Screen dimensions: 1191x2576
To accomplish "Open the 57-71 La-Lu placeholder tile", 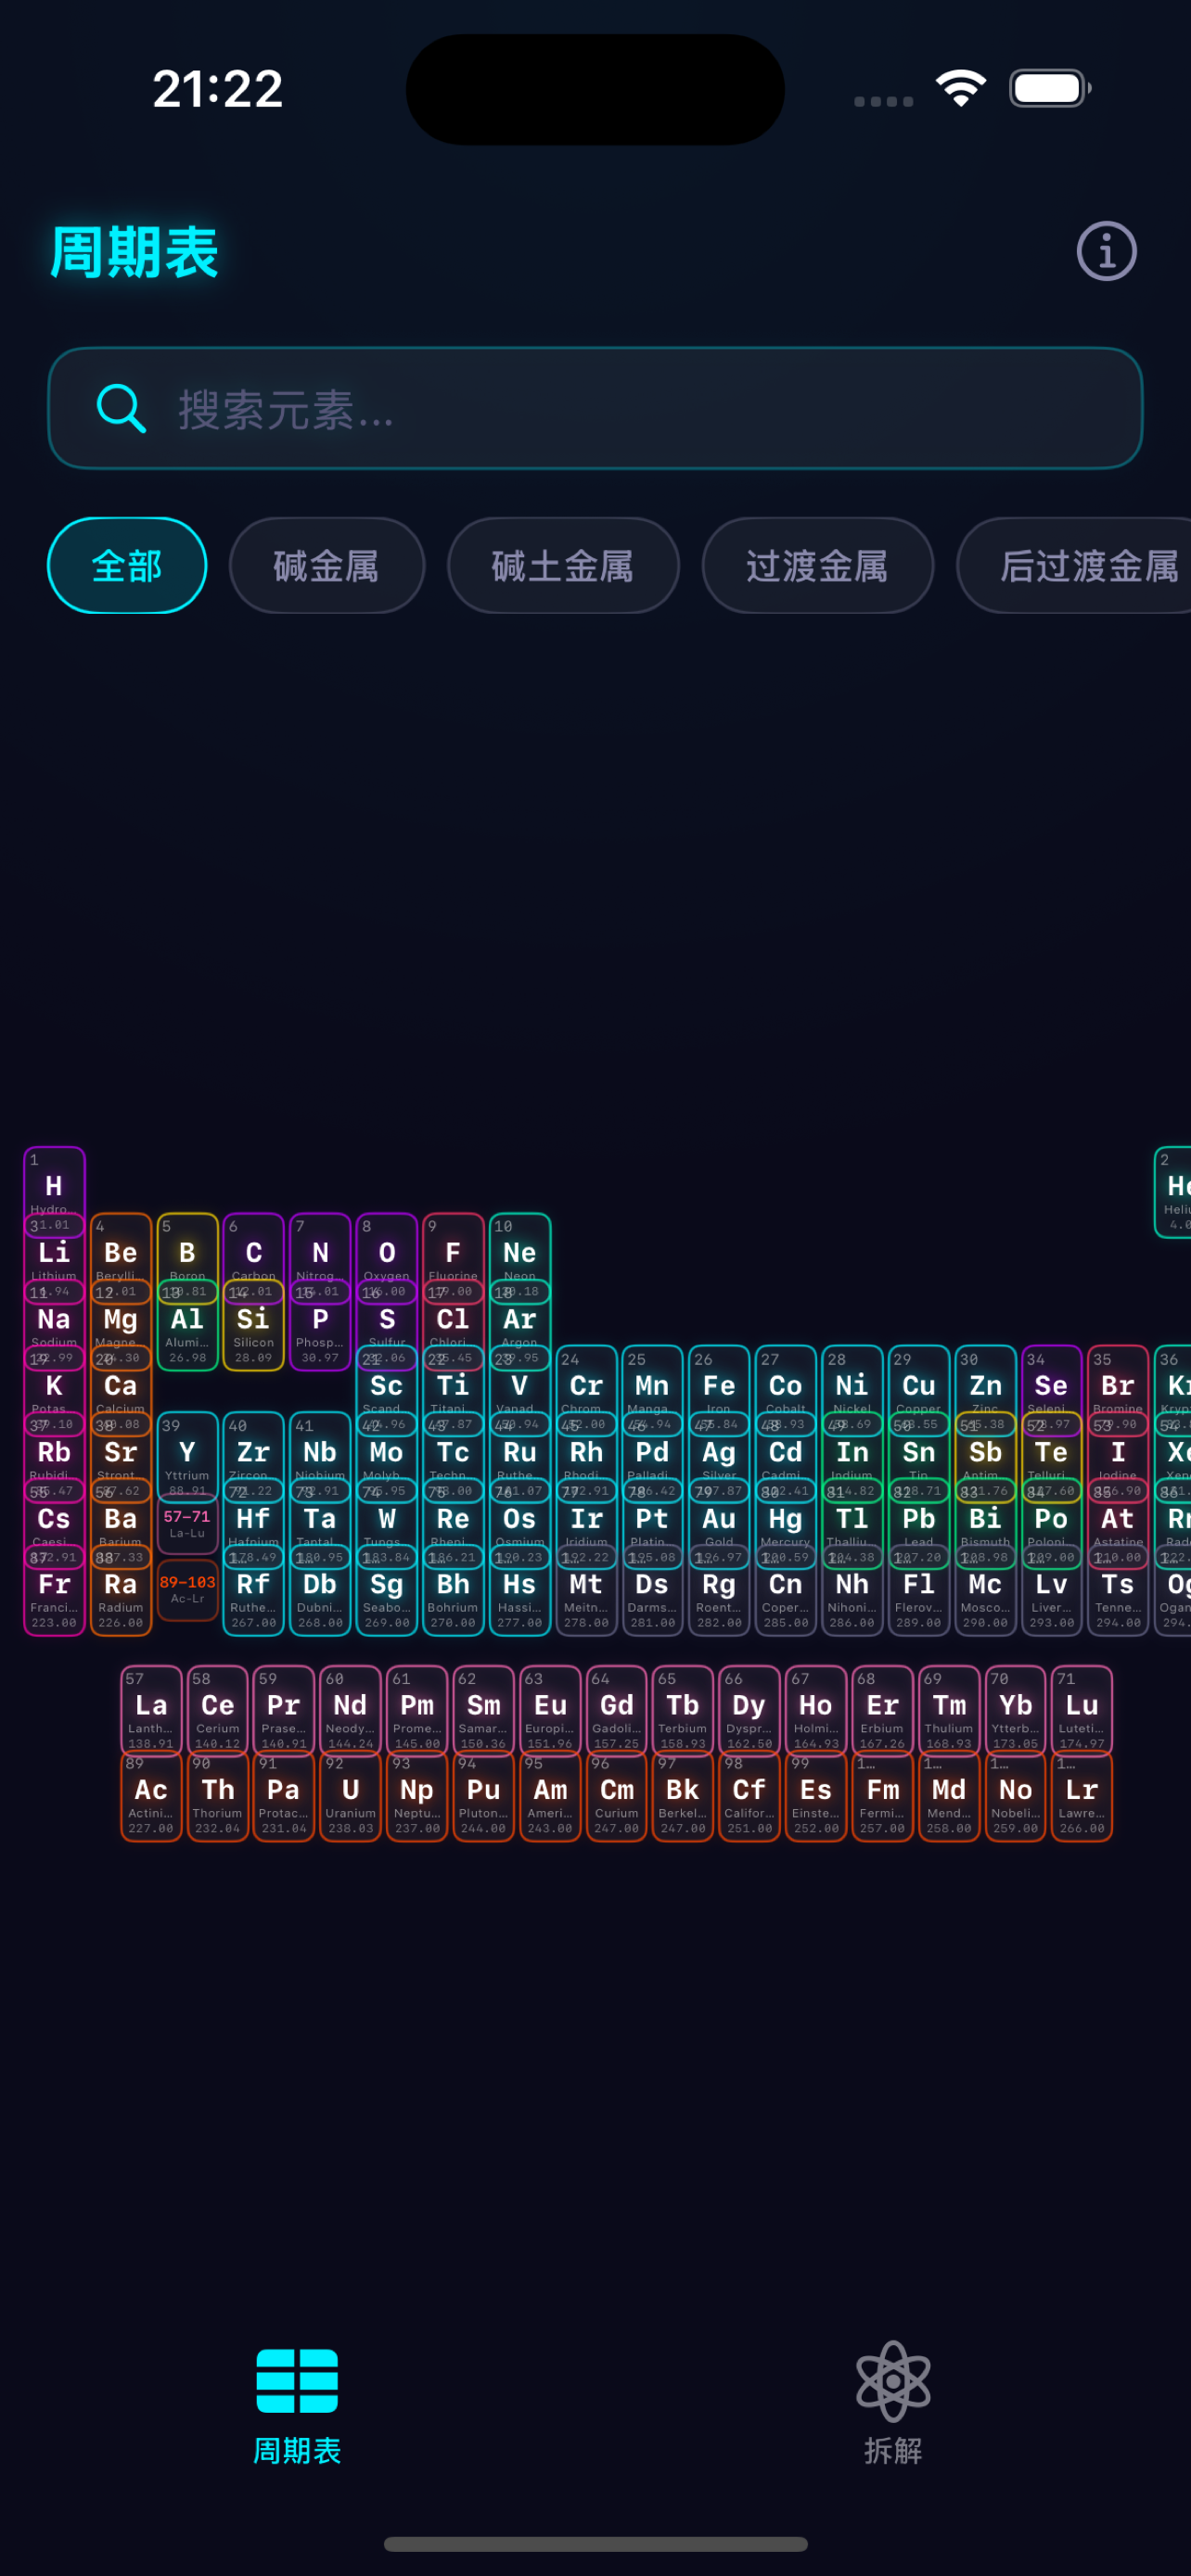I will [187, 1524].
